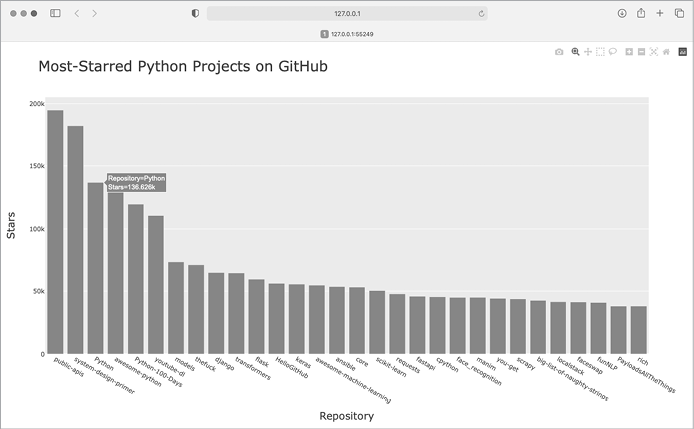Click the Autoscale icon in modebar
Image resolution: width=694 pixels, height=429 pixels.
pos(653,52)
